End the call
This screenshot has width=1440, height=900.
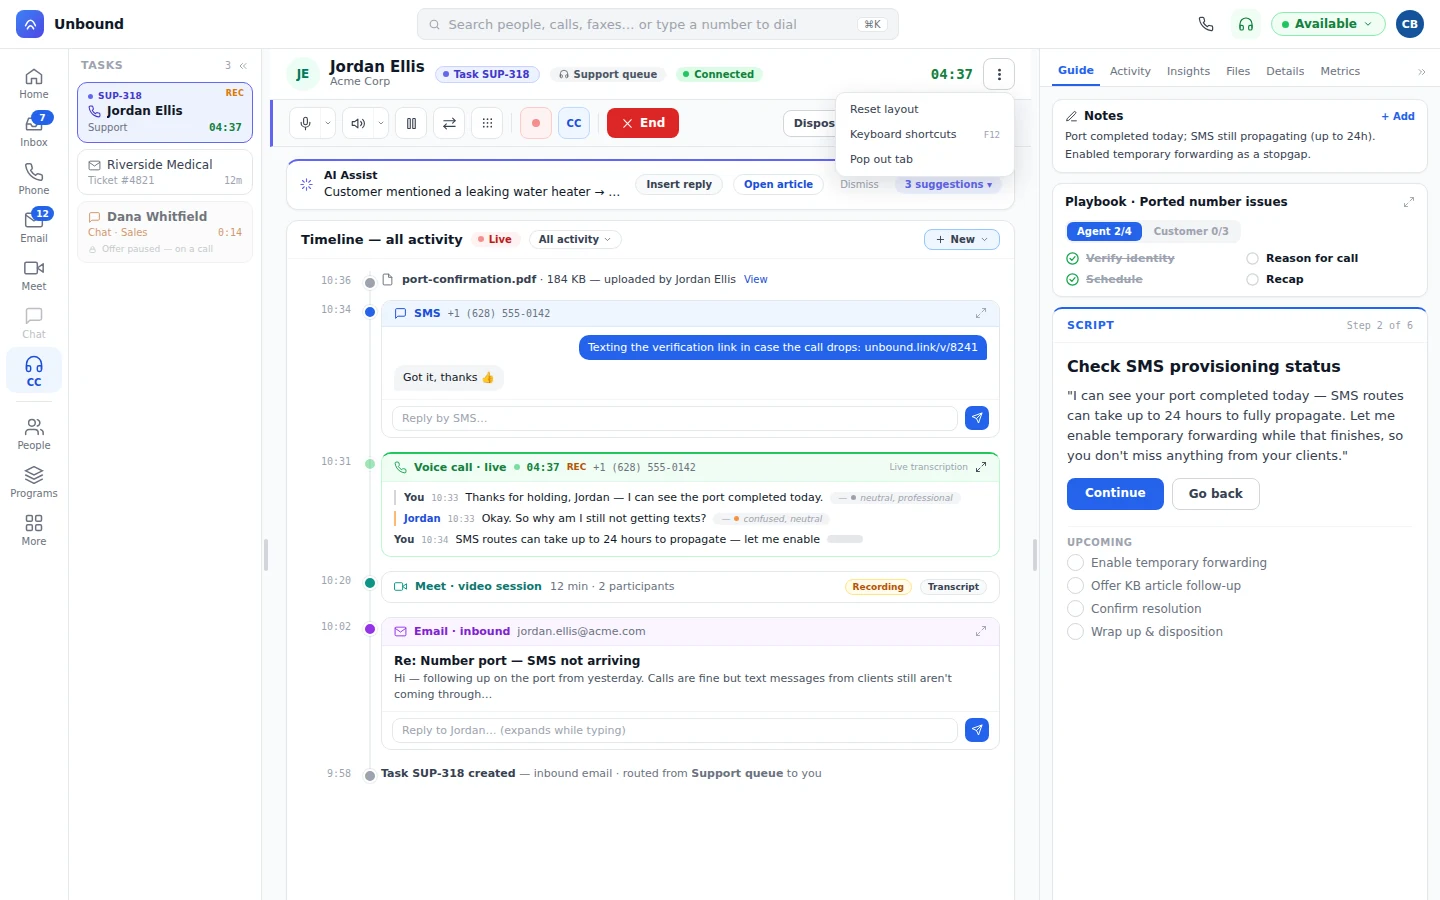coord(643,123)
